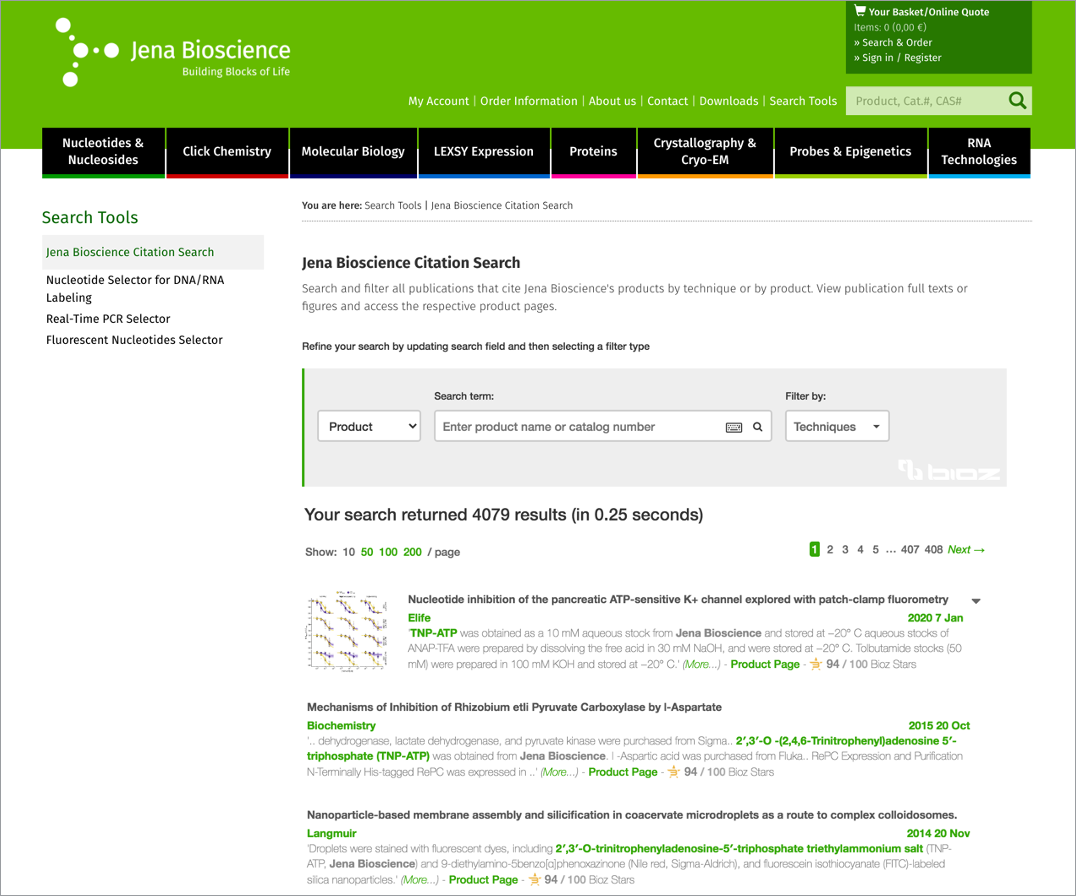Screen dimensions: 1076x896
Task: Click the header search magnifier icon
Action: pyautogui.click(x=1017, y=101)
